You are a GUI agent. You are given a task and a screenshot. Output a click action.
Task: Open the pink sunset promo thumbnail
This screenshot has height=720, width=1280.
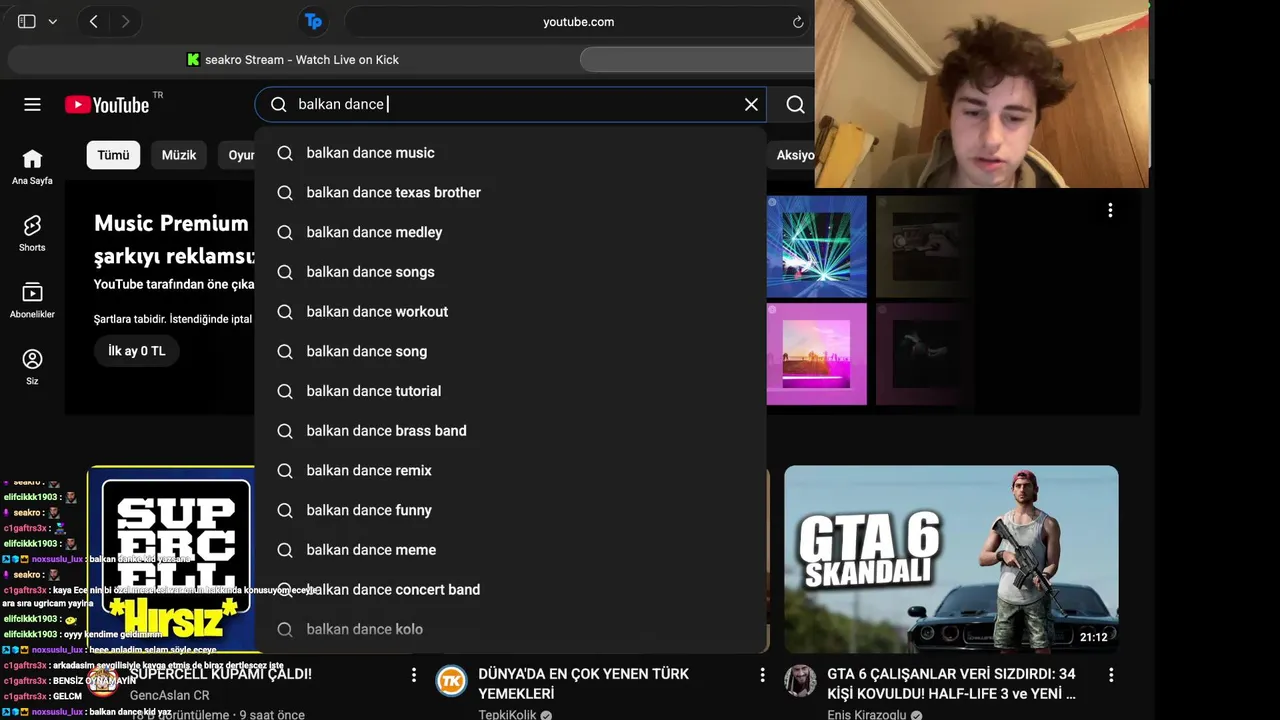coord(817,354)
